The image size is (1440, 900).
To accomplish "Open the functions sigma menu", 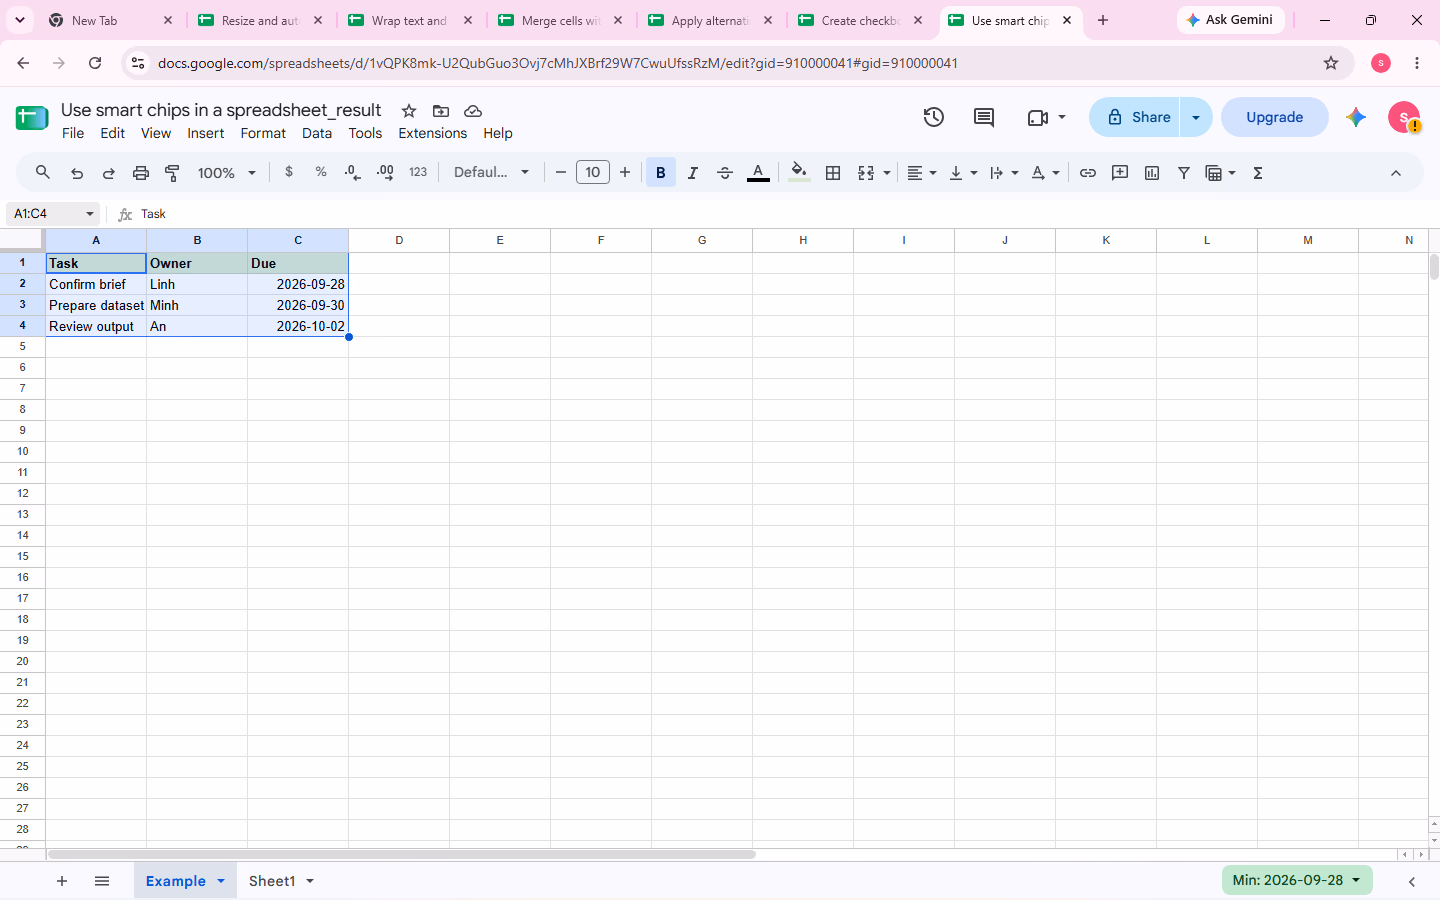I will [1258, 173].
